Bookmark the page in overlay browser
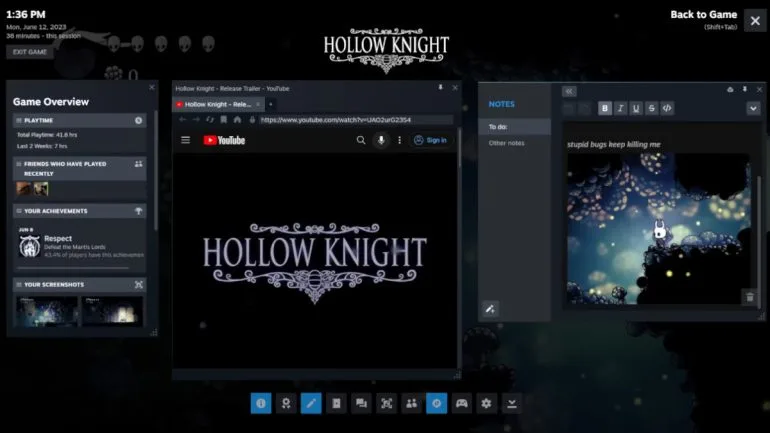 223,119
